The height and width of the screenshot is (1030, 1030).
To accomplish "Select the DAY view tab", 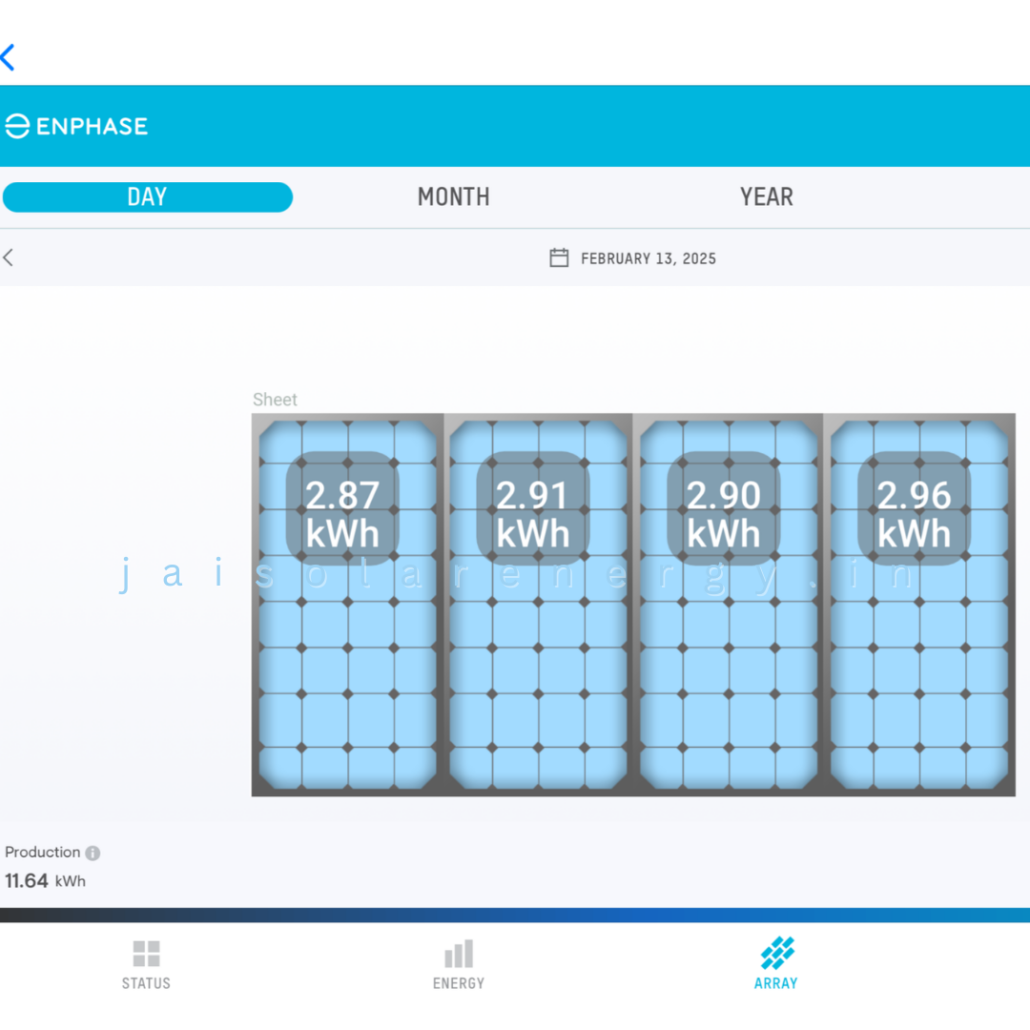I will pyautogui.click(x=147, y=197).
